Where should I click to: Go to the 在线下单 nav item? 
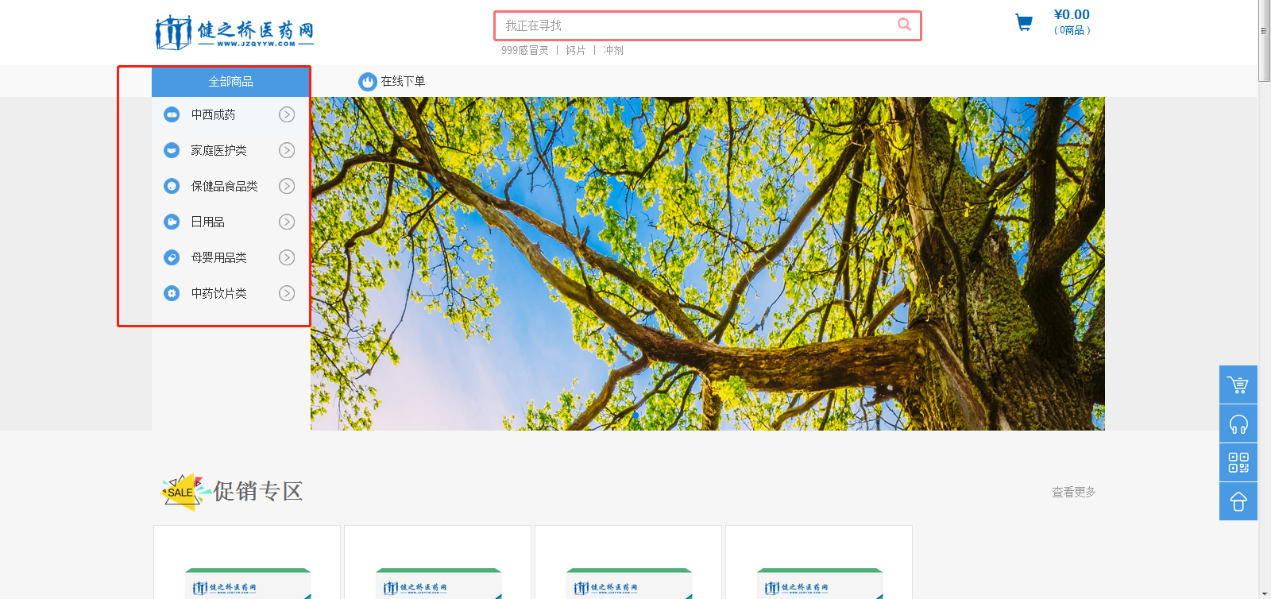pos(403,81)
